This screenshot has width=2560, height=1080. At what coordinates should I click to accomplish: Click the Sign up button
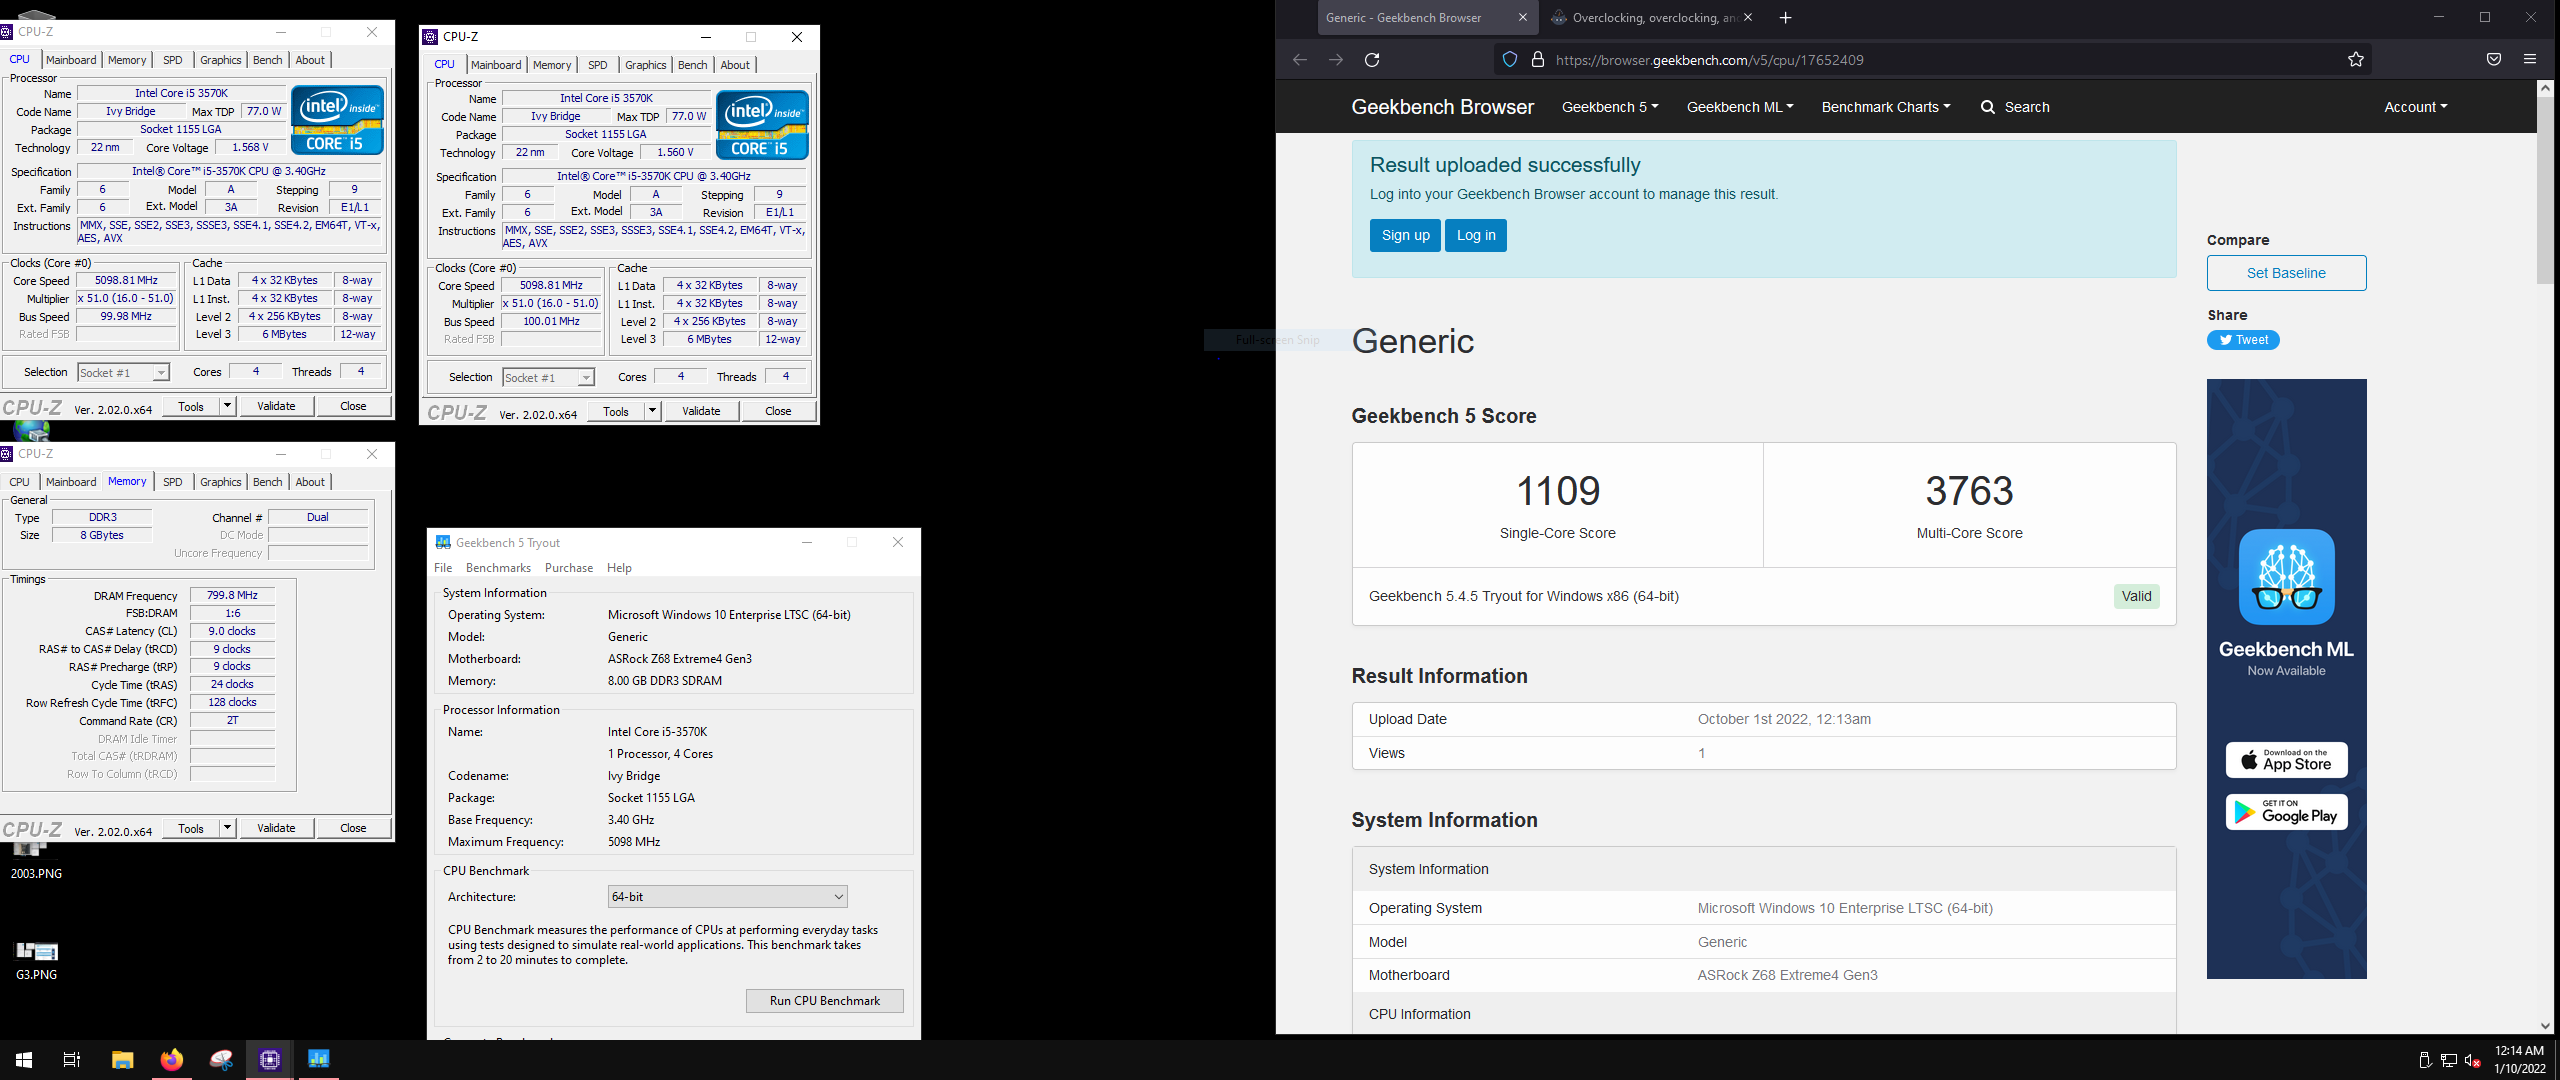(1405, 235)
